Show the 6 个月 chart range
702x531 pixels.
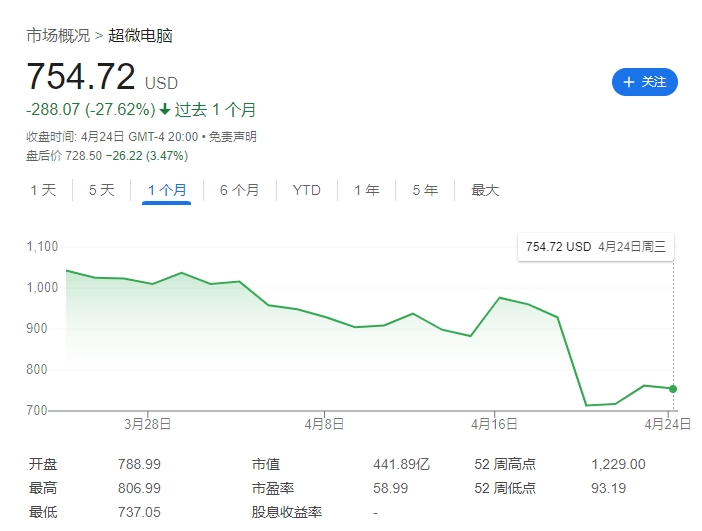pyautogui.click(x=239, y=190)
